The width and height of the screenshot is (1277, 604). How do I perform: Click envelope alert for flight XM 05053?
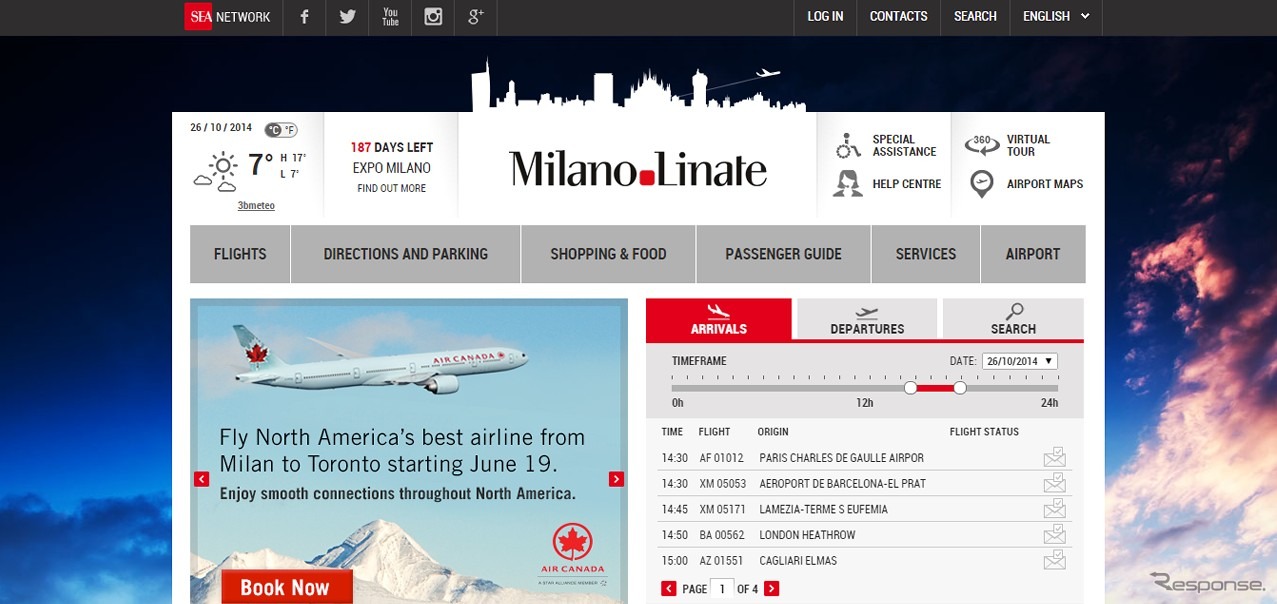1054,483
